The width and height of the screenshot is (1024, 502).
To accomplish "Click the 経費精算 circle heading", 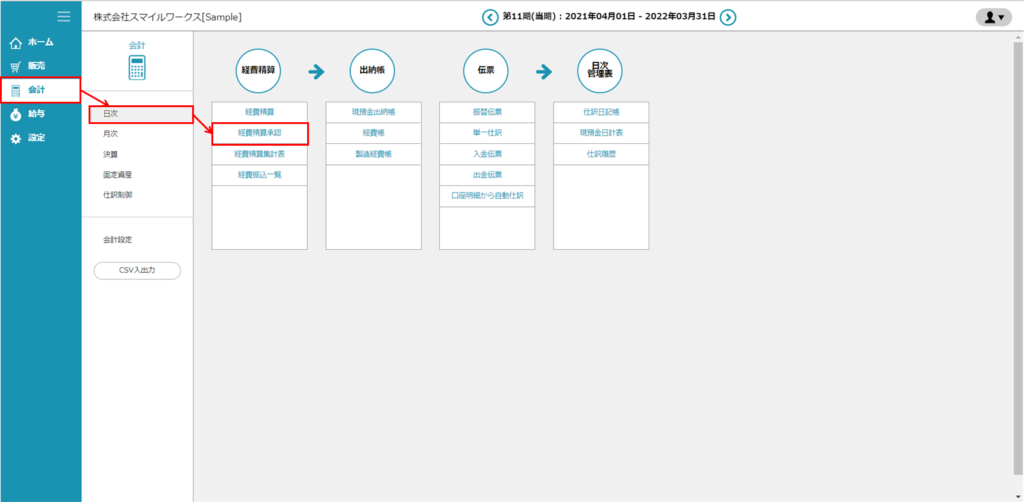I will tap(259, 71).
